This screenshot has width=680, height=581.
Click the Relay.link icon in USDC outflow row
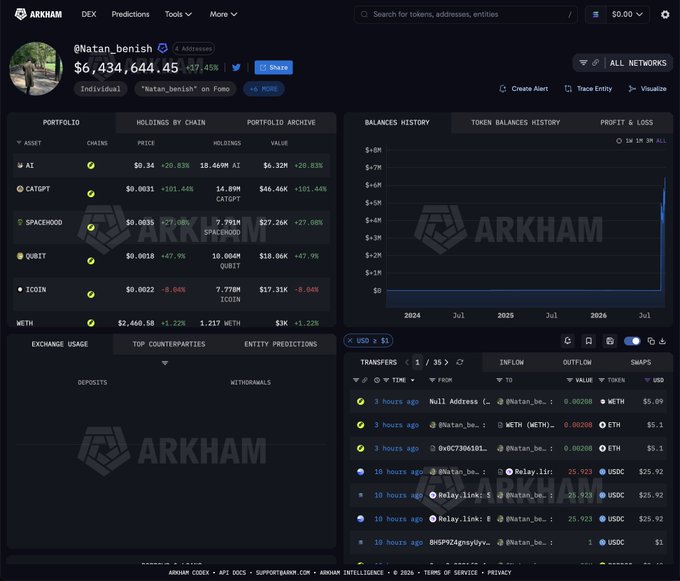point(509,472)
